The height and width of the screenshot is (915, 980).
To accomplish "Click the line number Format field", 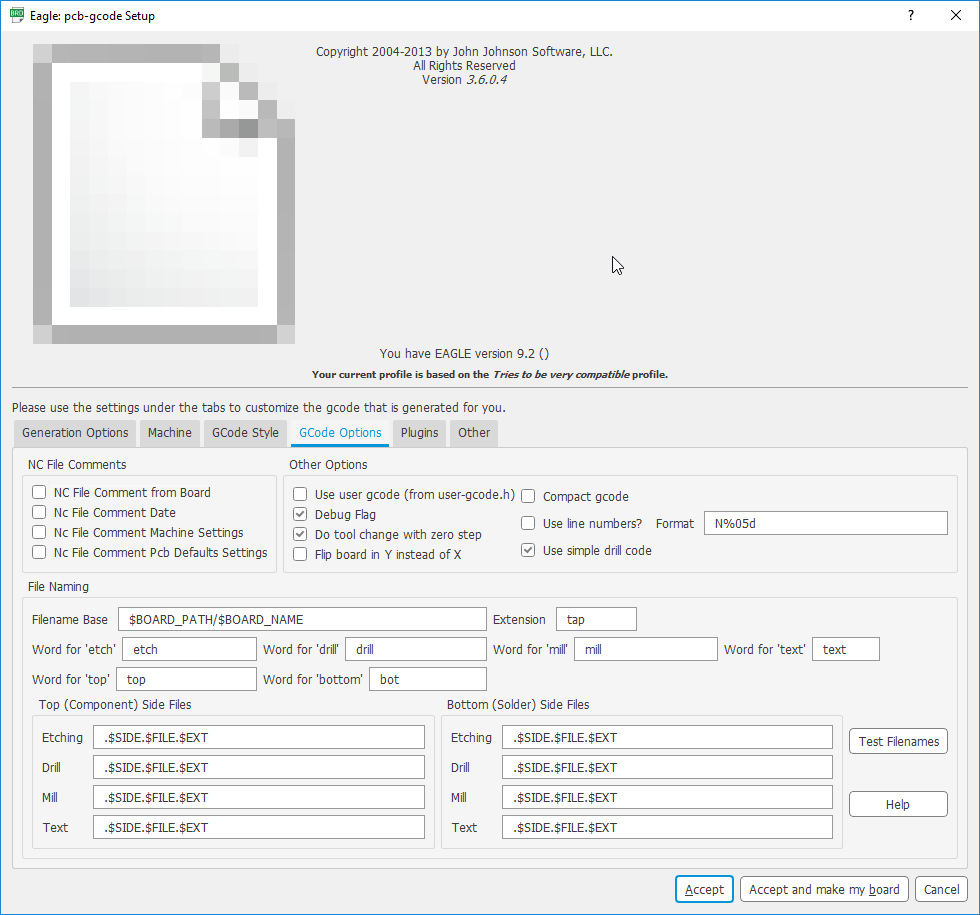I will point(826,523).
